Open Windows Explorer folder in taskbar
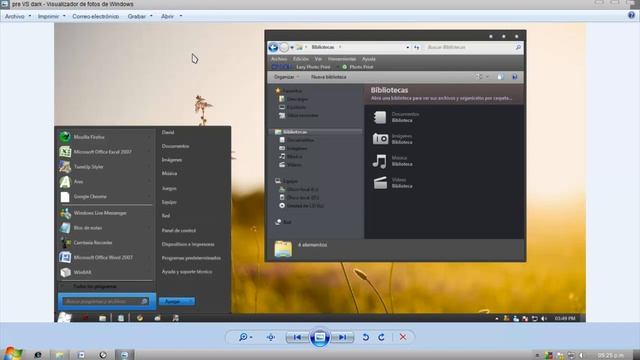The height and width of the screenshot is (360, 640). tap(60, 355)
